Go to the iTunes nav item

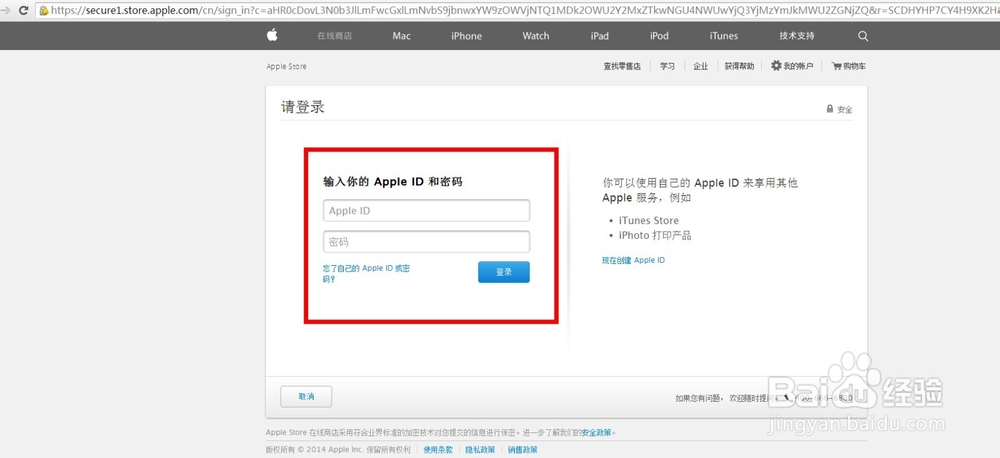point(723,36)
